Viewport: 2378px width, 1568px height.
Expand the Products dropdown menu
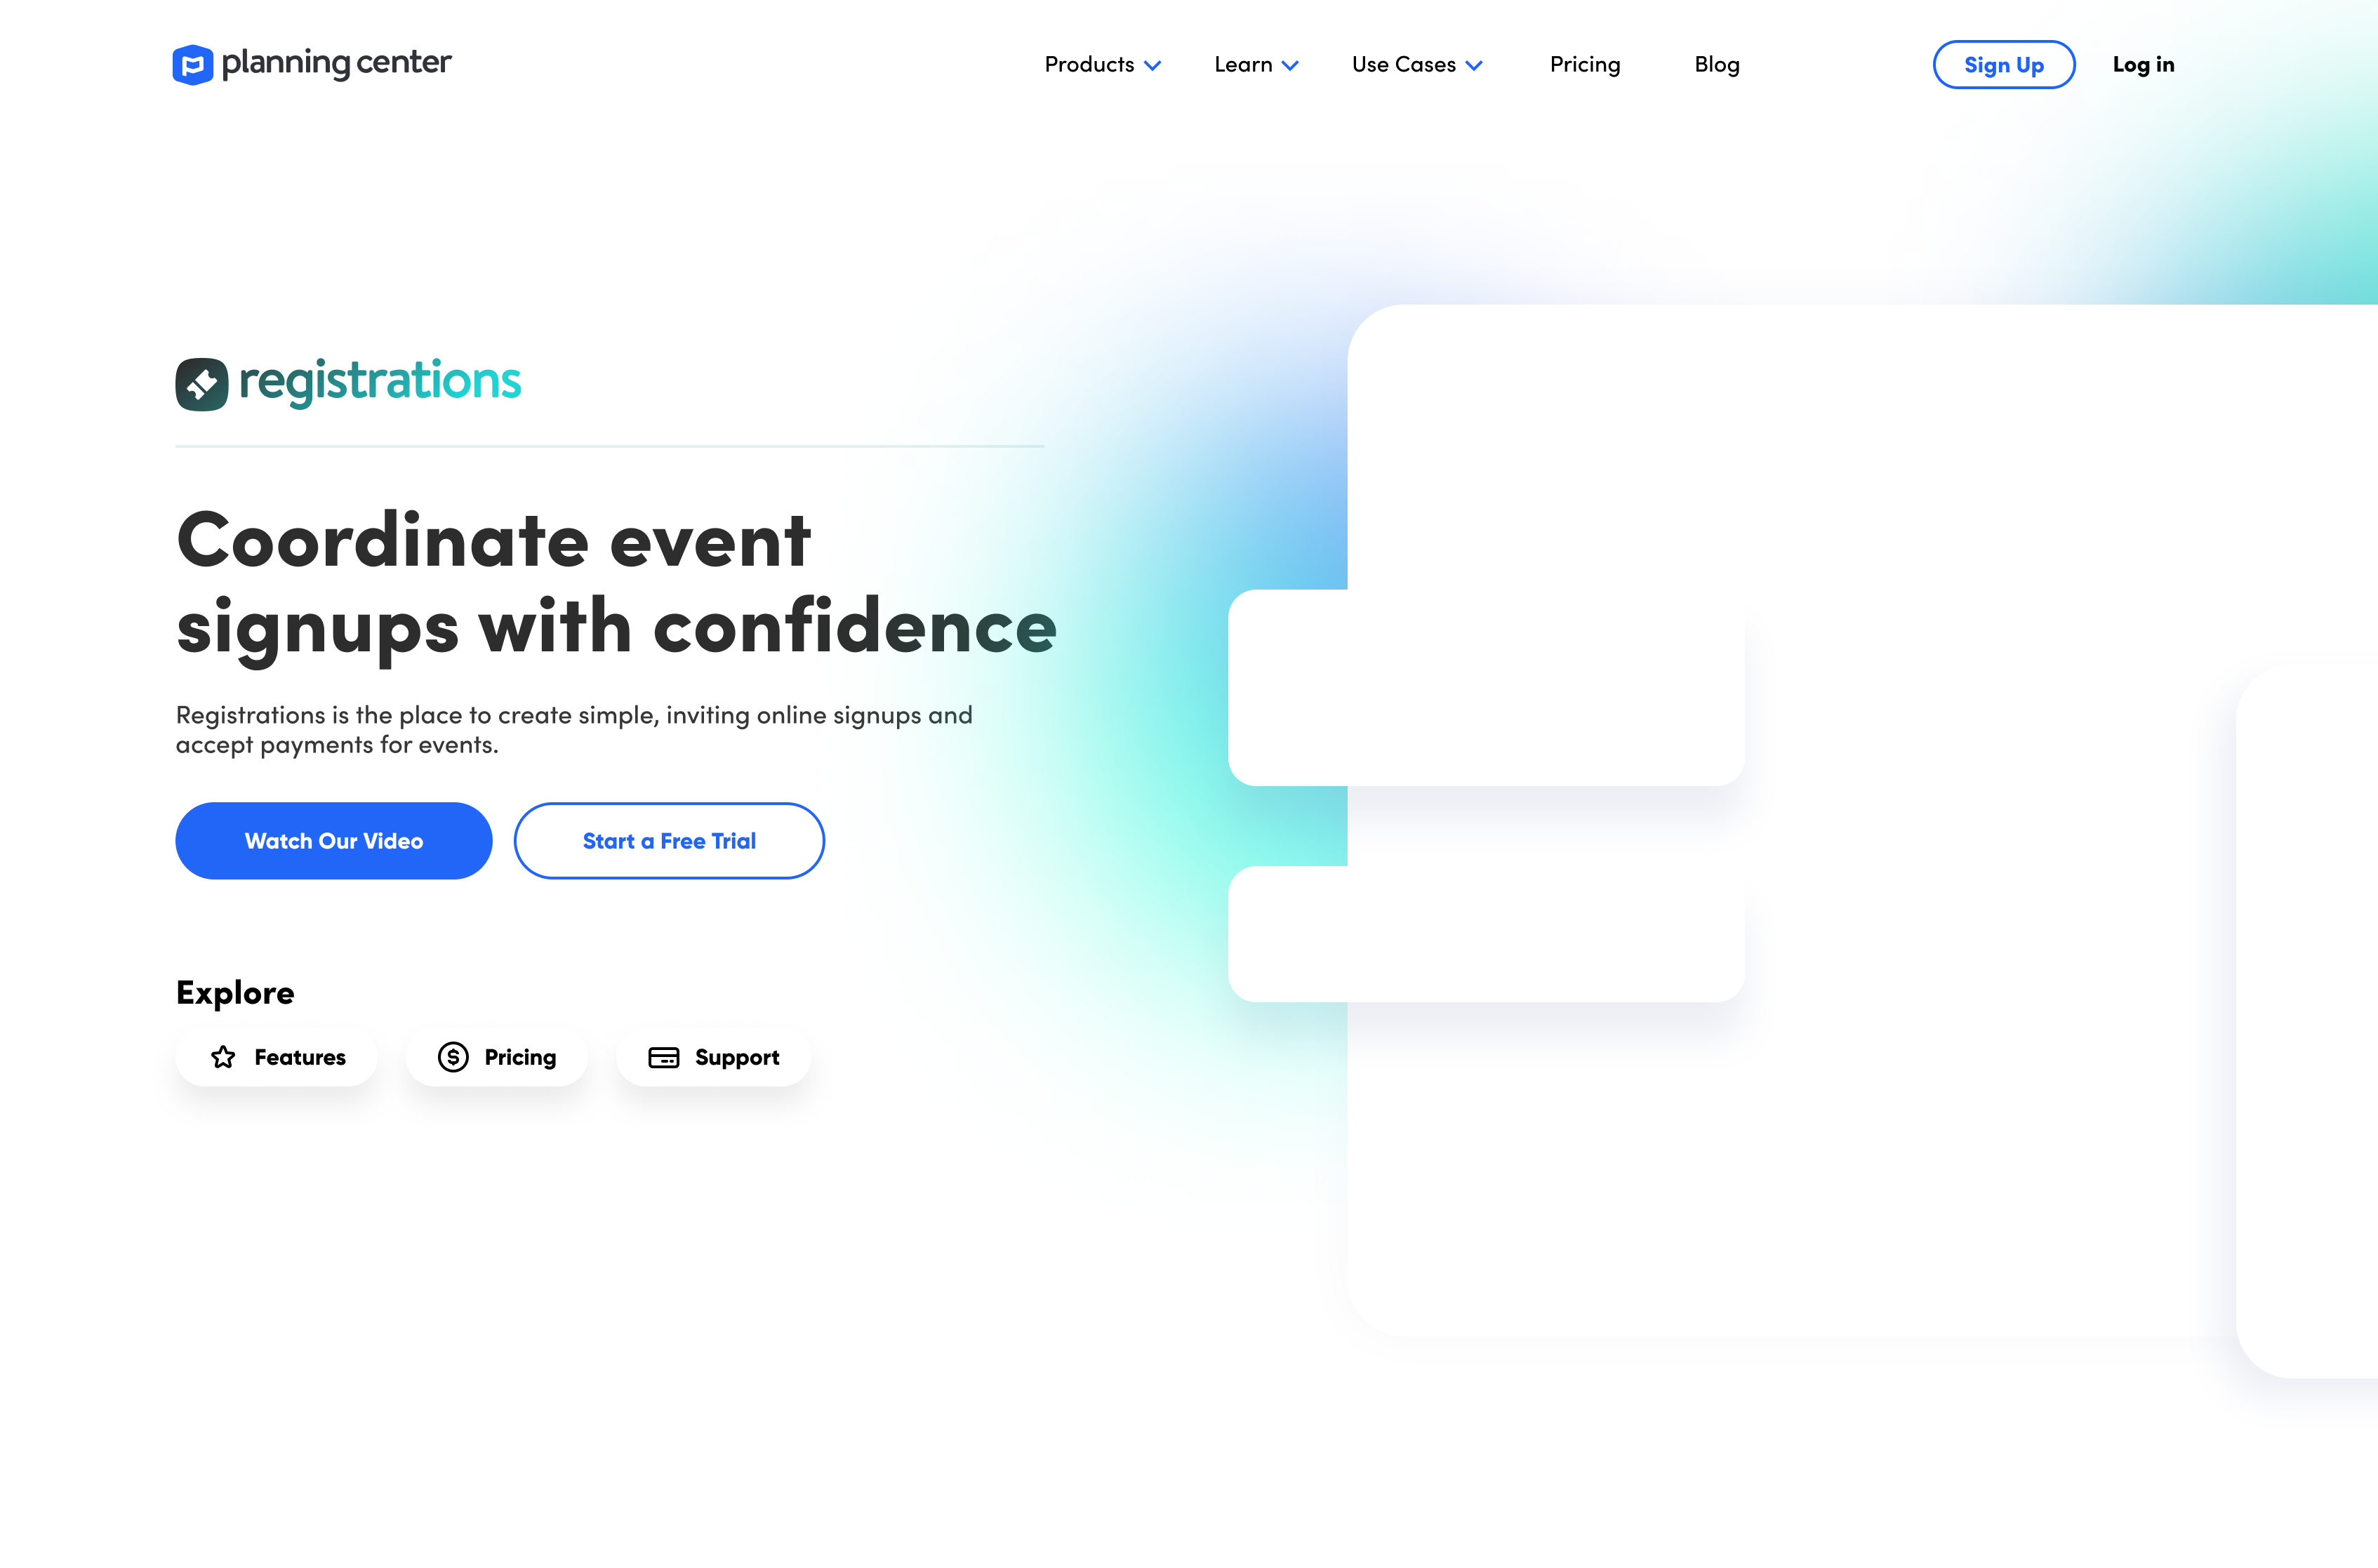point(1103,65)
